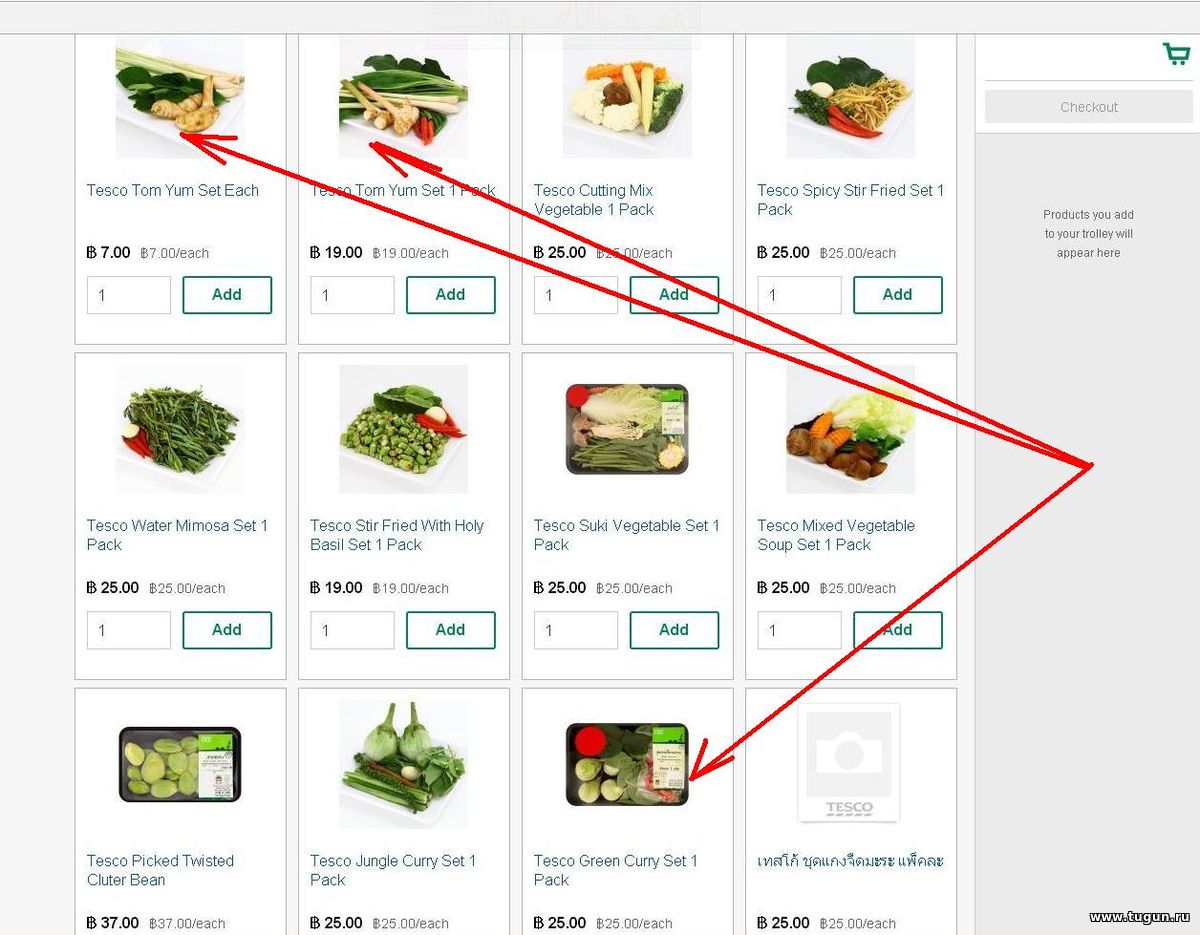1200x935 pixels.
Task: Open Tesco Green Curry Set 1 Pack link
Action: tap(615, 870)
